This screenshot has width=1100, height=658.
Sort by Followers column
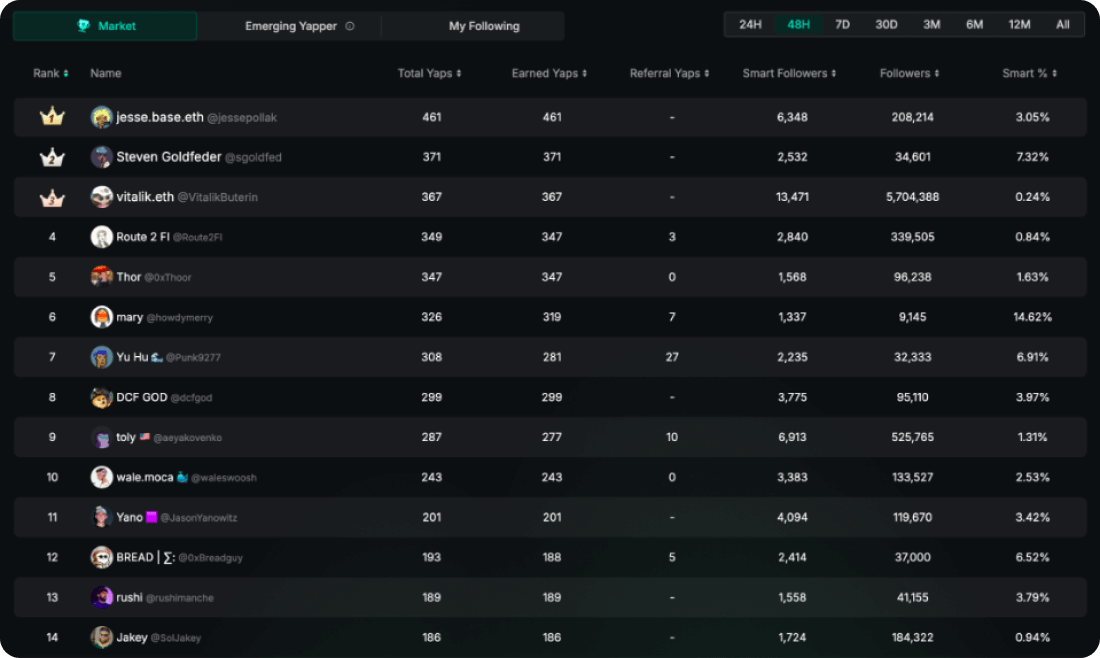[909, 73]
